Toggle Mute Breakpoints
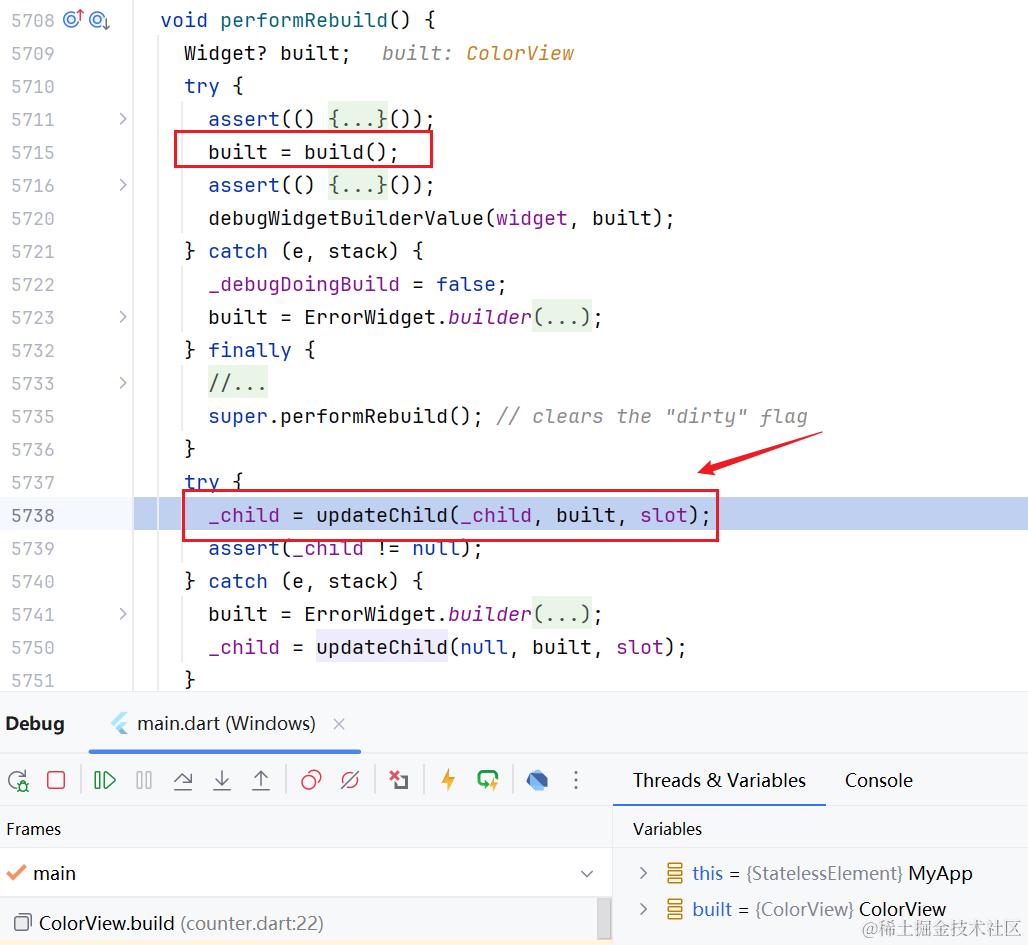1028x945 pixels. 350,780
